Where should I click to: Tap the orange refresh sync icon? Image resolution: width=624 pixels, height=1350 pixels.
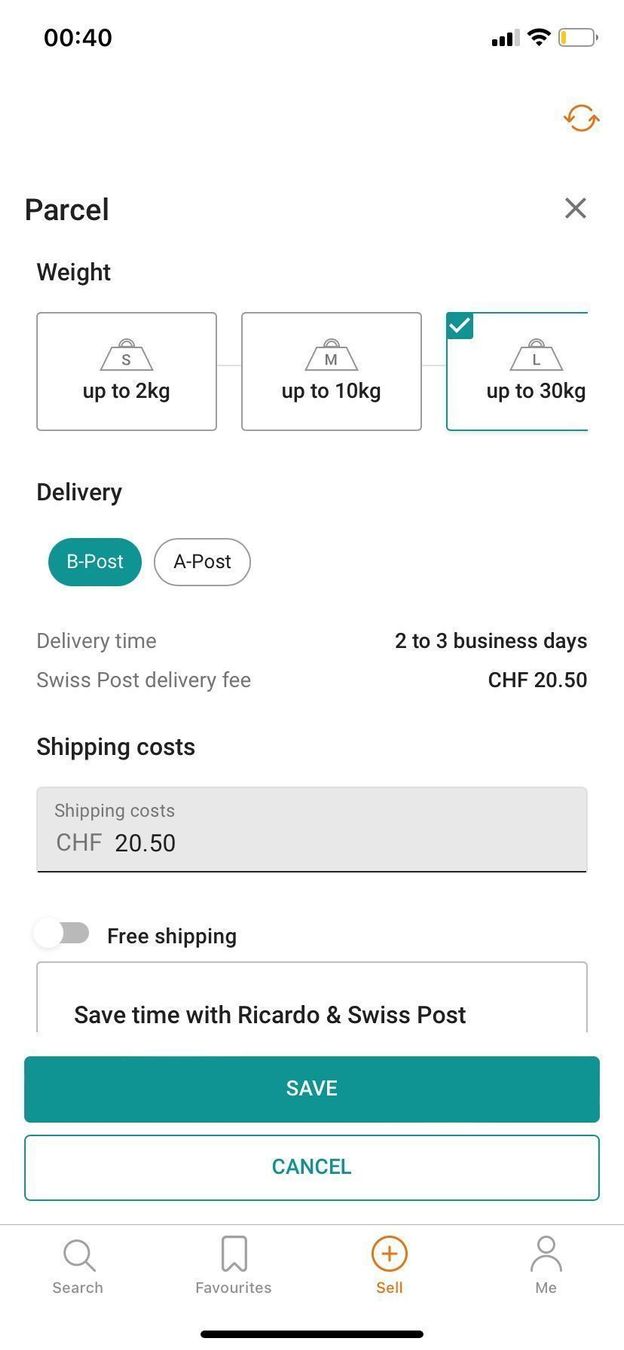point(581,119)
